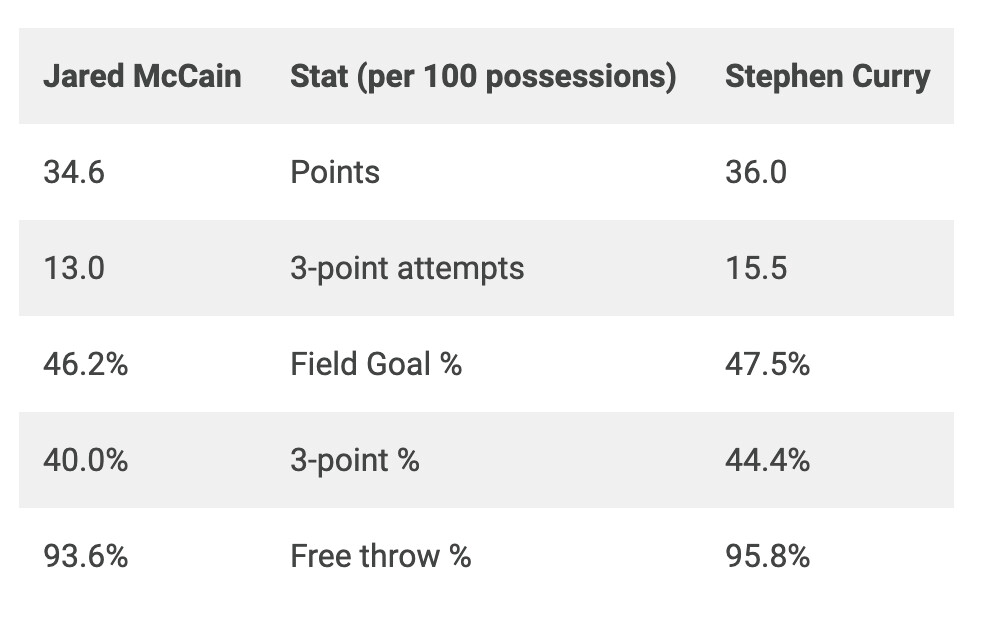Click the 3-point attempts label
This screenshot has height=622, width=982.
(407, 269)
